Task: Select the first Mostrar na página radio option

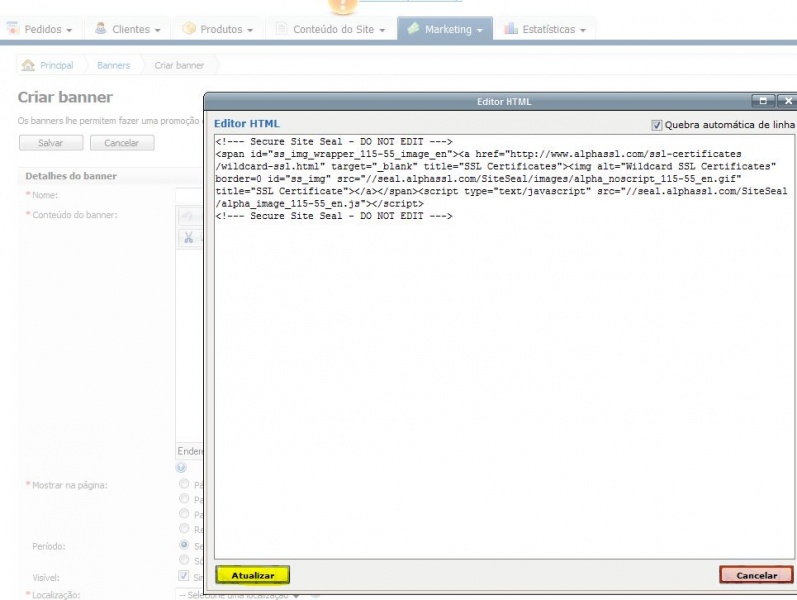Action: (184, 484)
